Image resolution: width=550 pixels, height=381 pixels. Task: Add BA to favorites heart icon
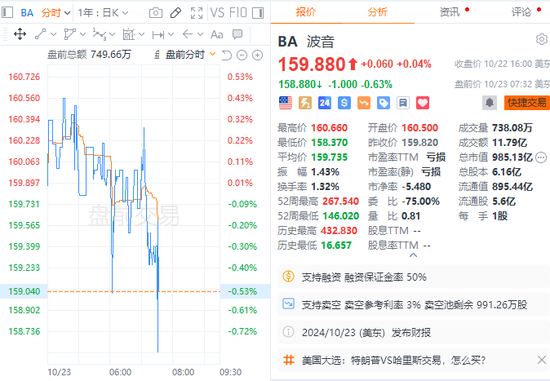[423, 103]
